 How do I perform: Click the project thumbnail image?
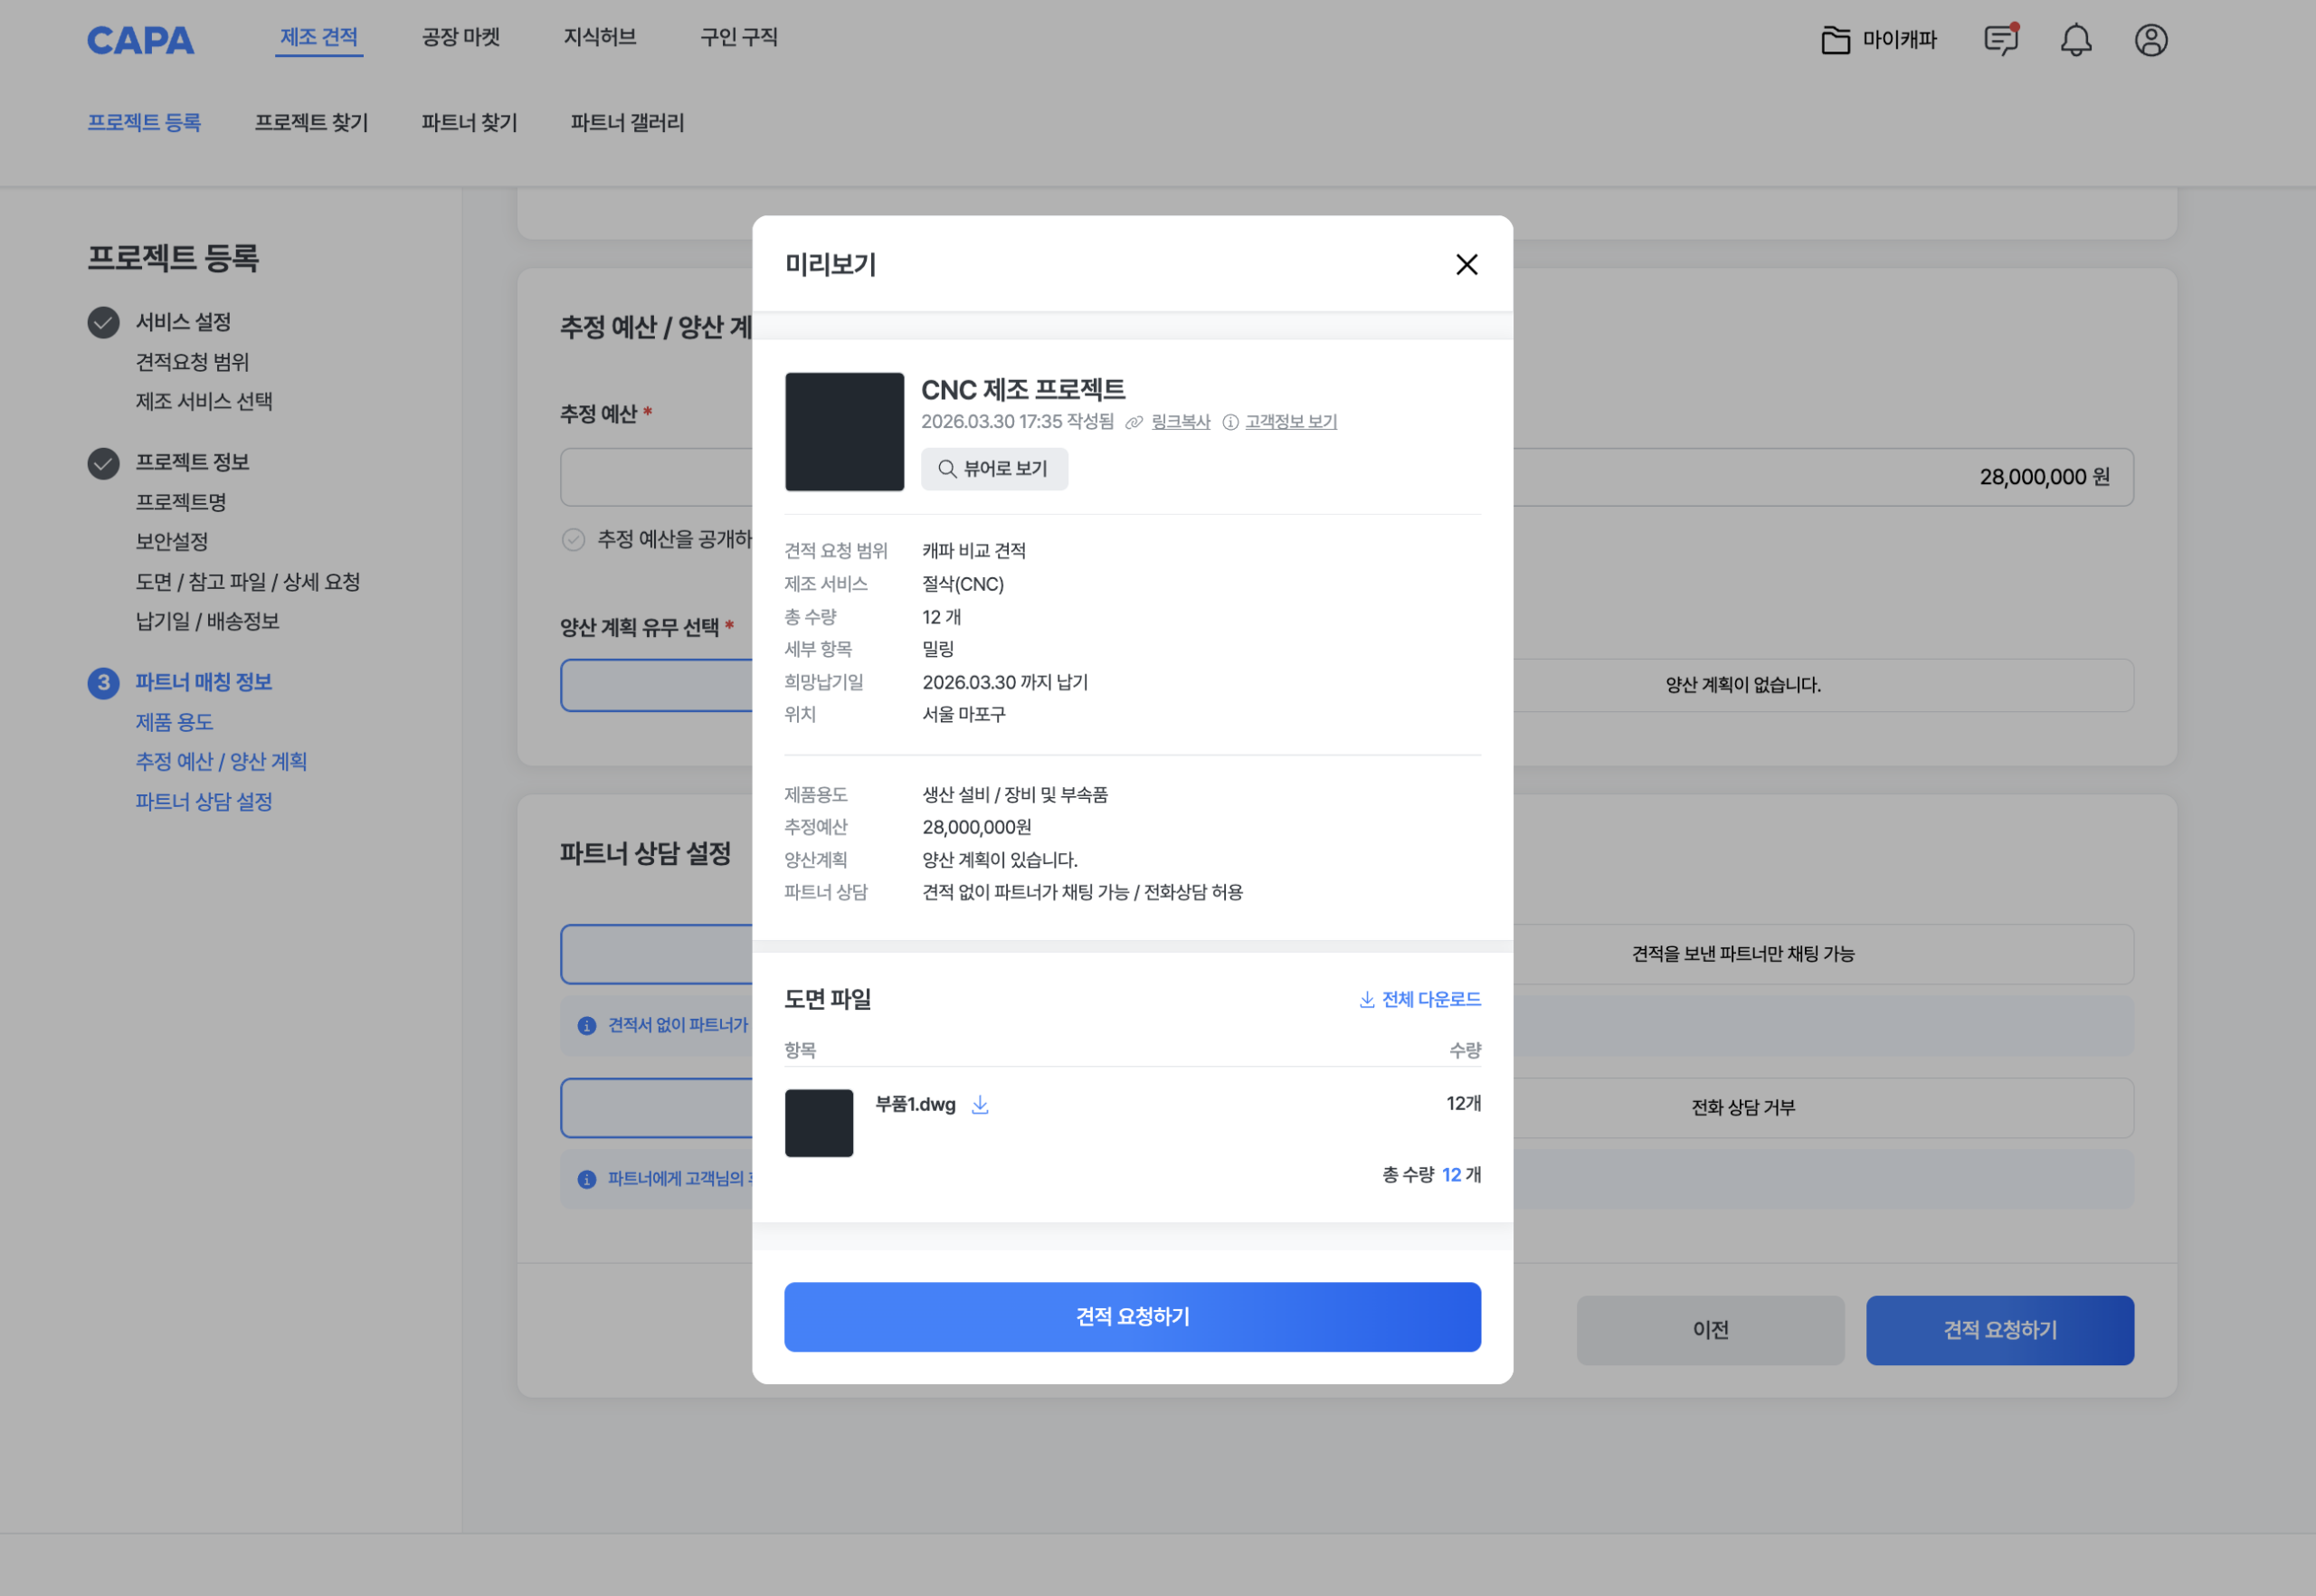(844, 431)
